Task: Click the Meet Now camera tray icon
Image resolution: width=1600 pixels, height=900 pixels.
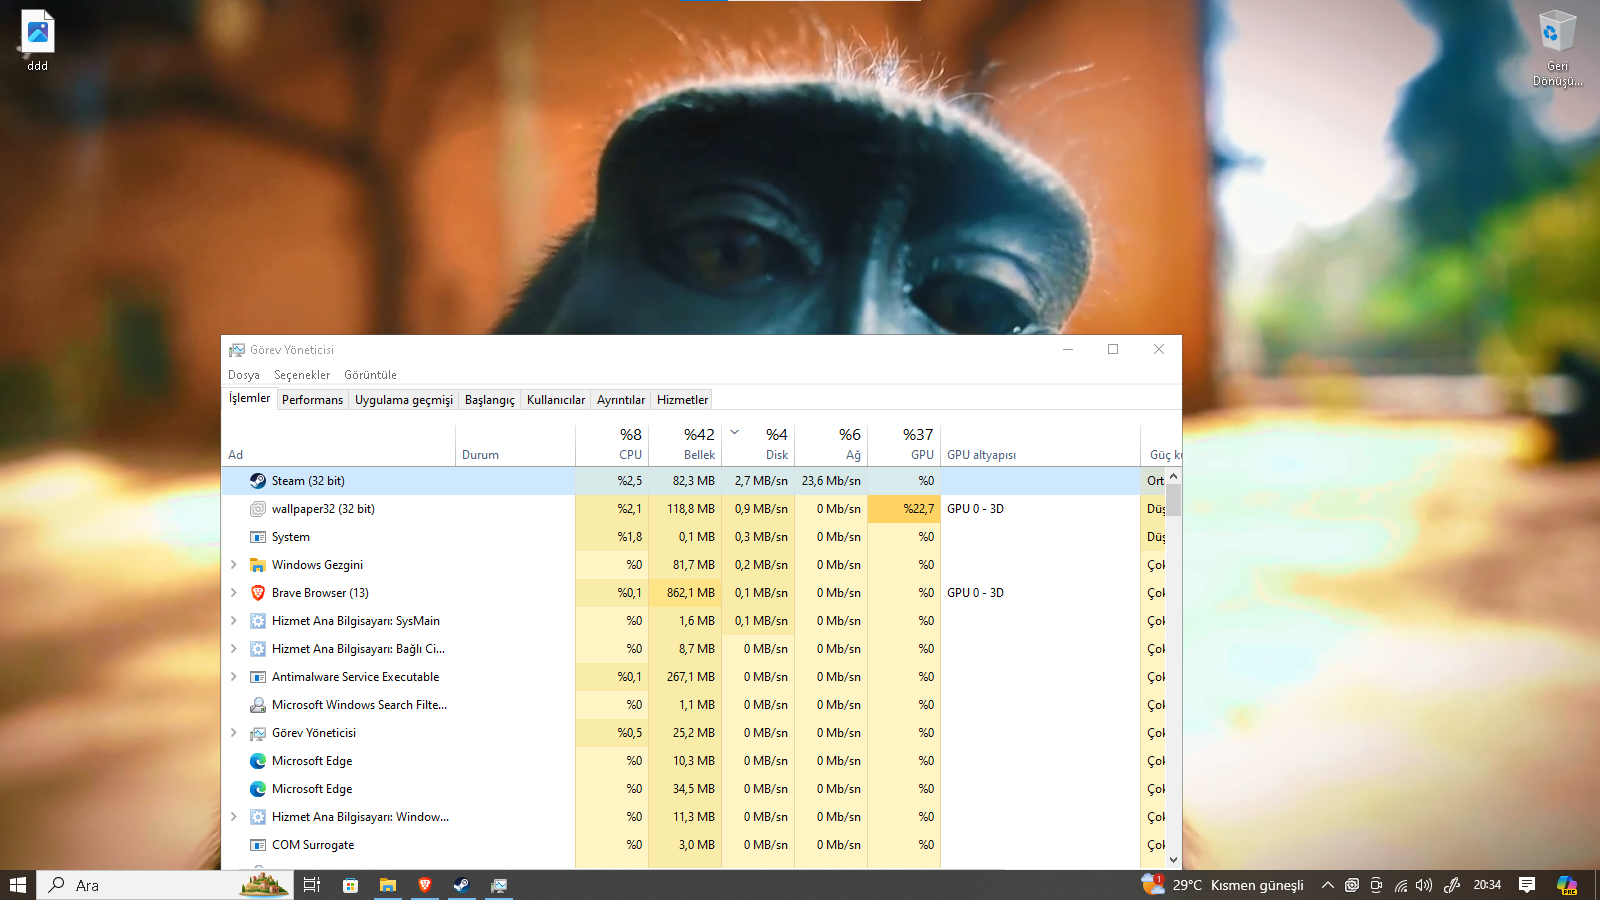Action: (x=1376, y=885)
